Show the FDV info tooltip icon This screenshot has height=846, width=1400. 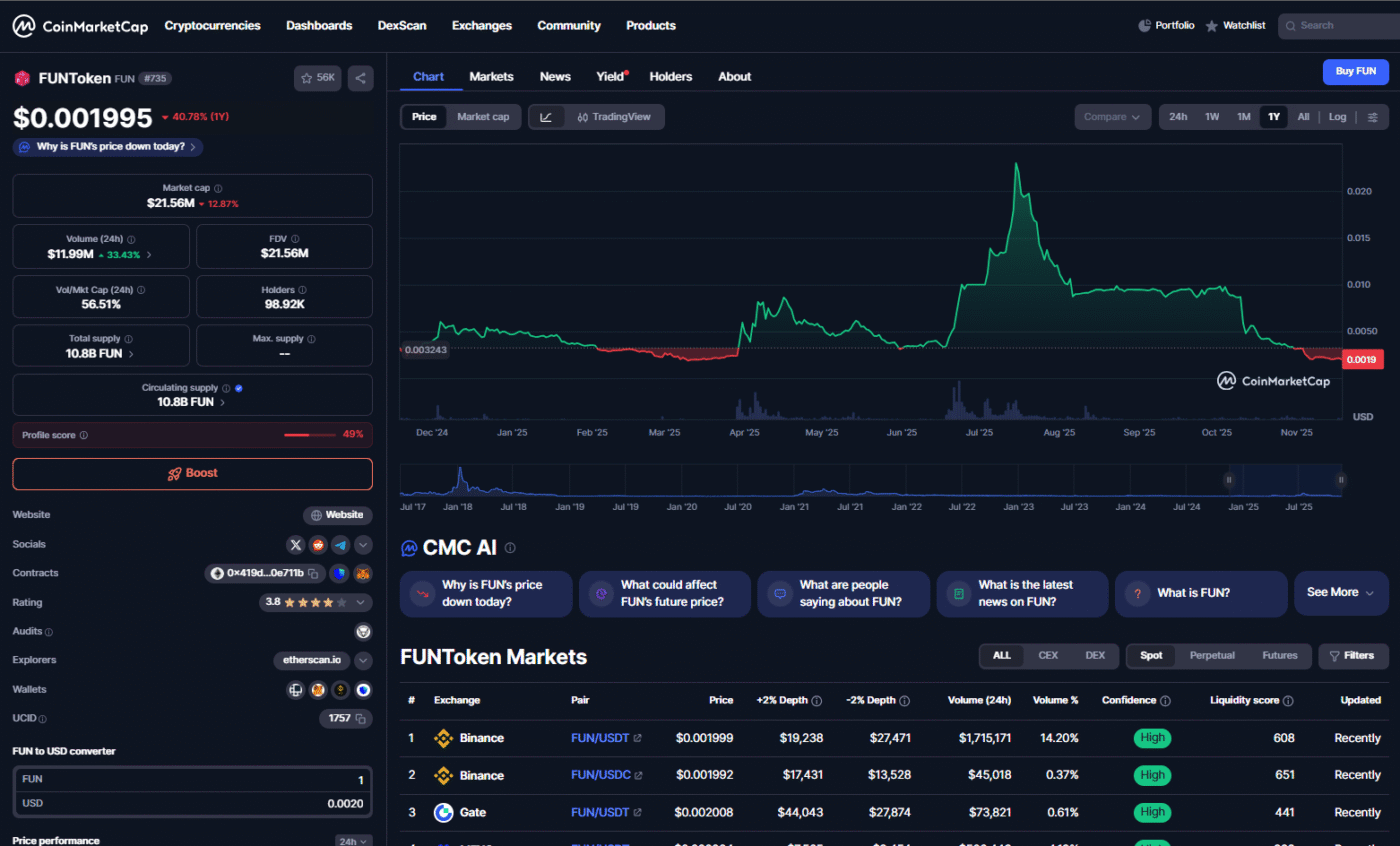(297, 239)
